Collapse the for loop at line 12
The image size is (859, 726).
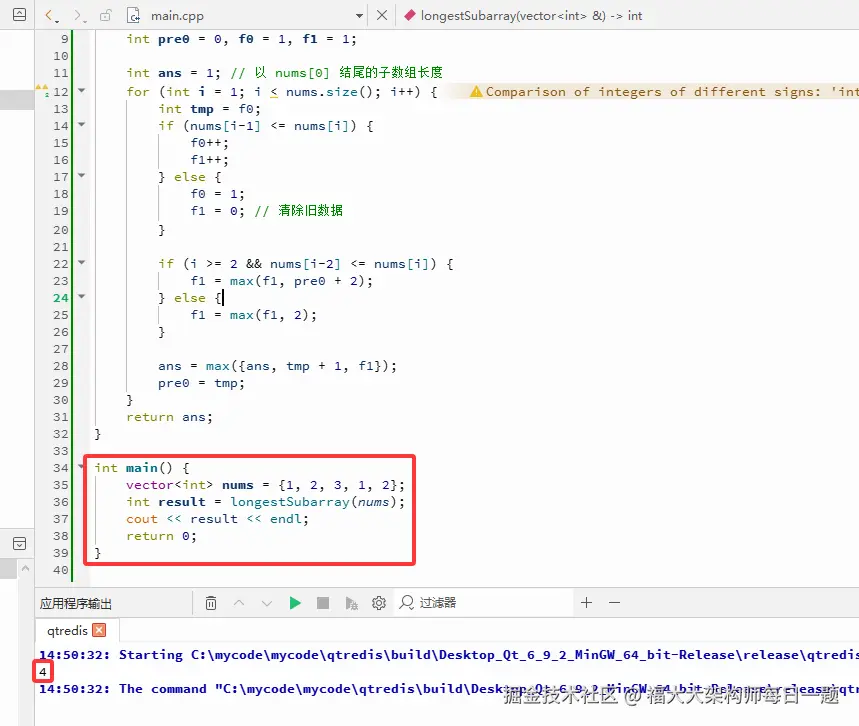[x=82, y=90]
